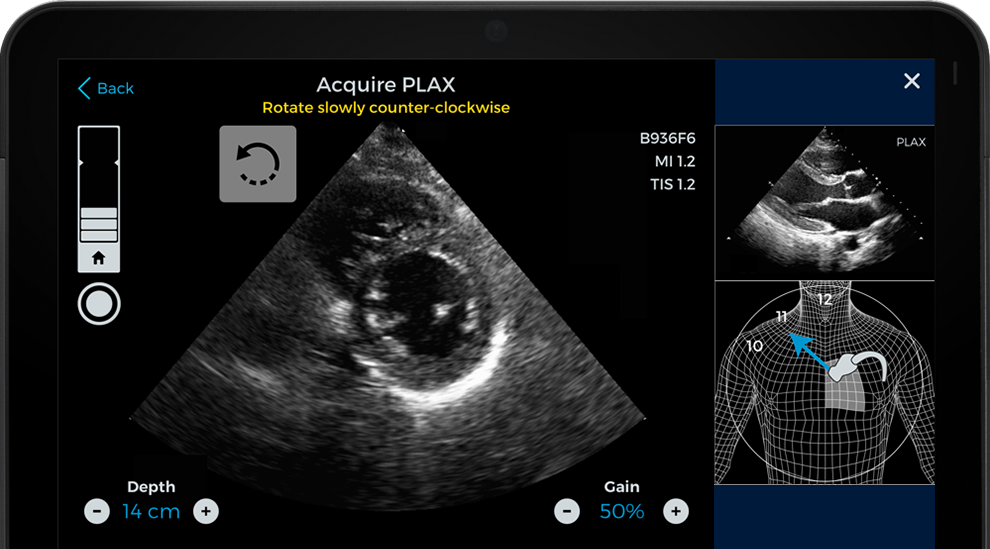Go back using the Back link
Viewport: 990px width, 549px height.
[x=106, y=88]
